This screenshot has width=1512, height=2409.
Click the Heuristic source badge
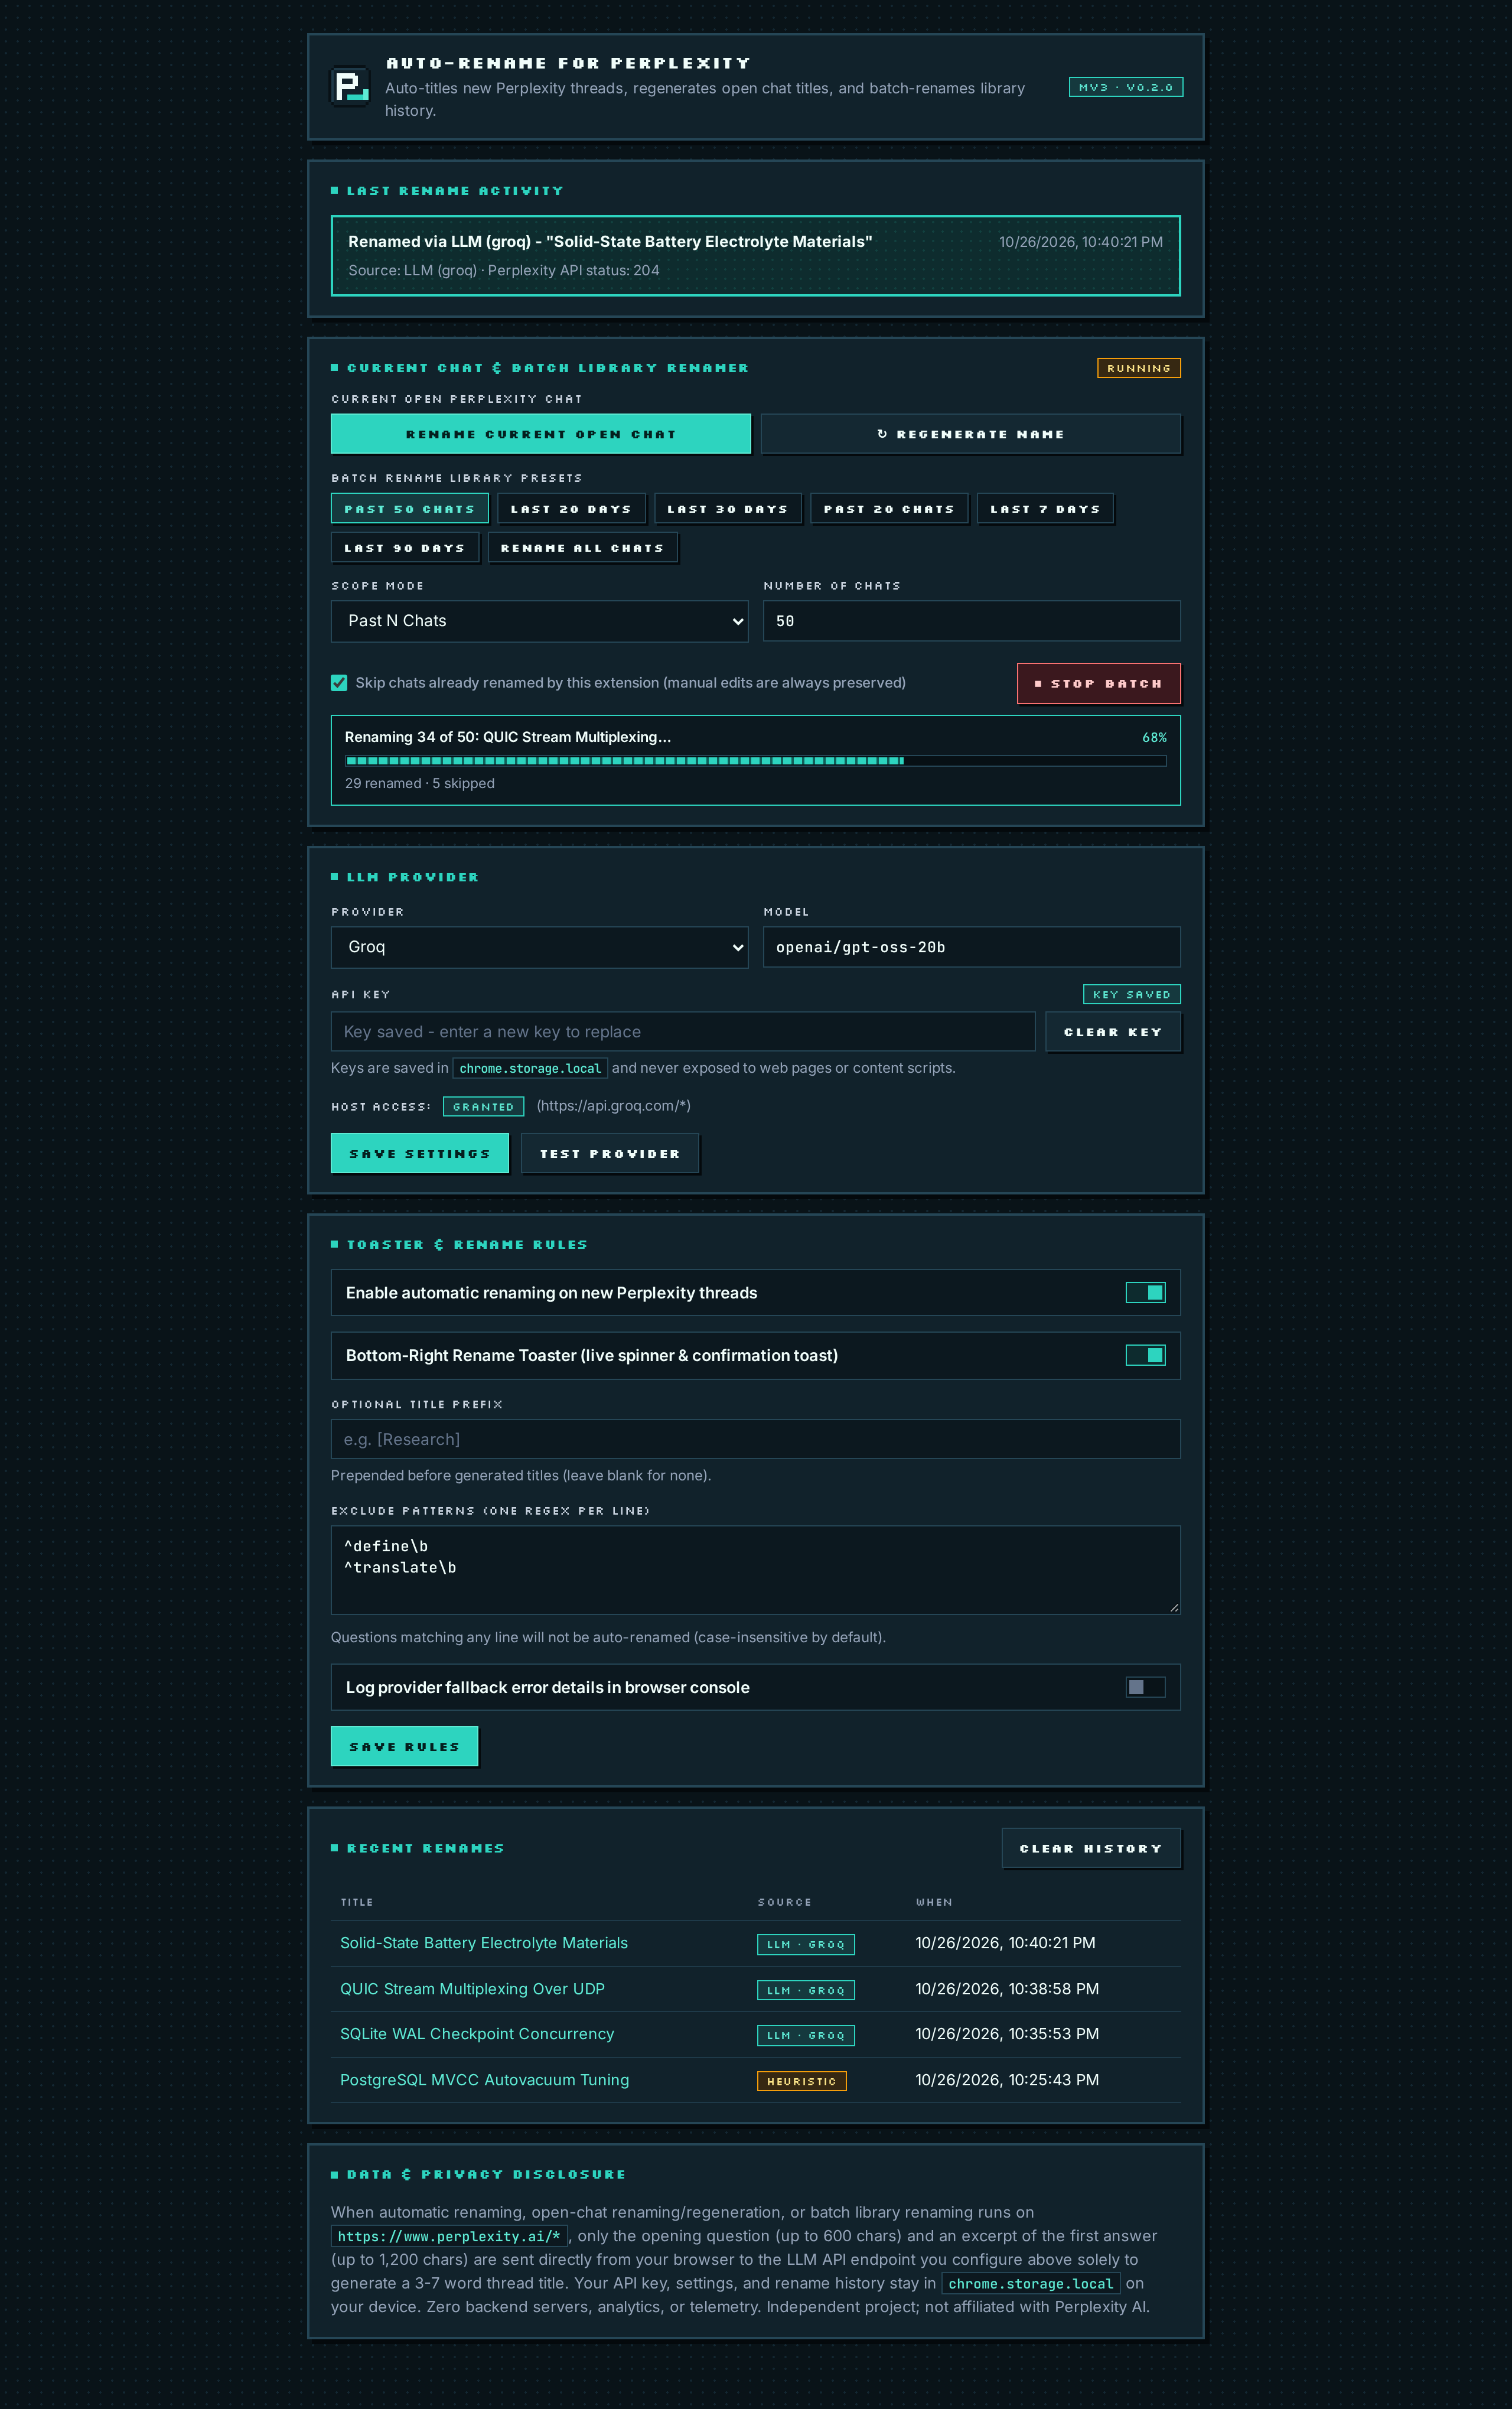[802, 2081]
